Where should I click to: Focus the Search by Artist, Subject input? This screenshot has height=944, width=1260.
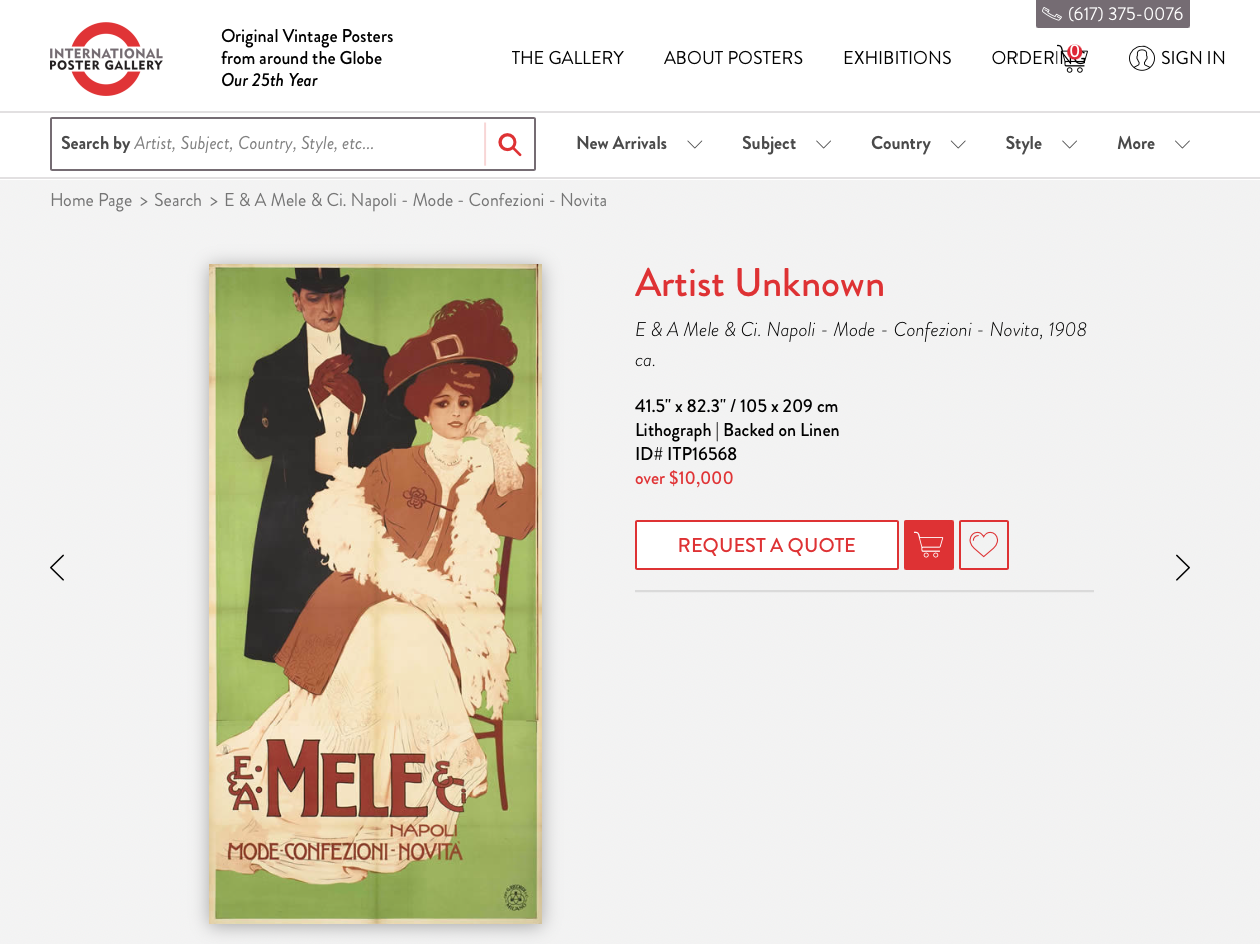point(268,144)
